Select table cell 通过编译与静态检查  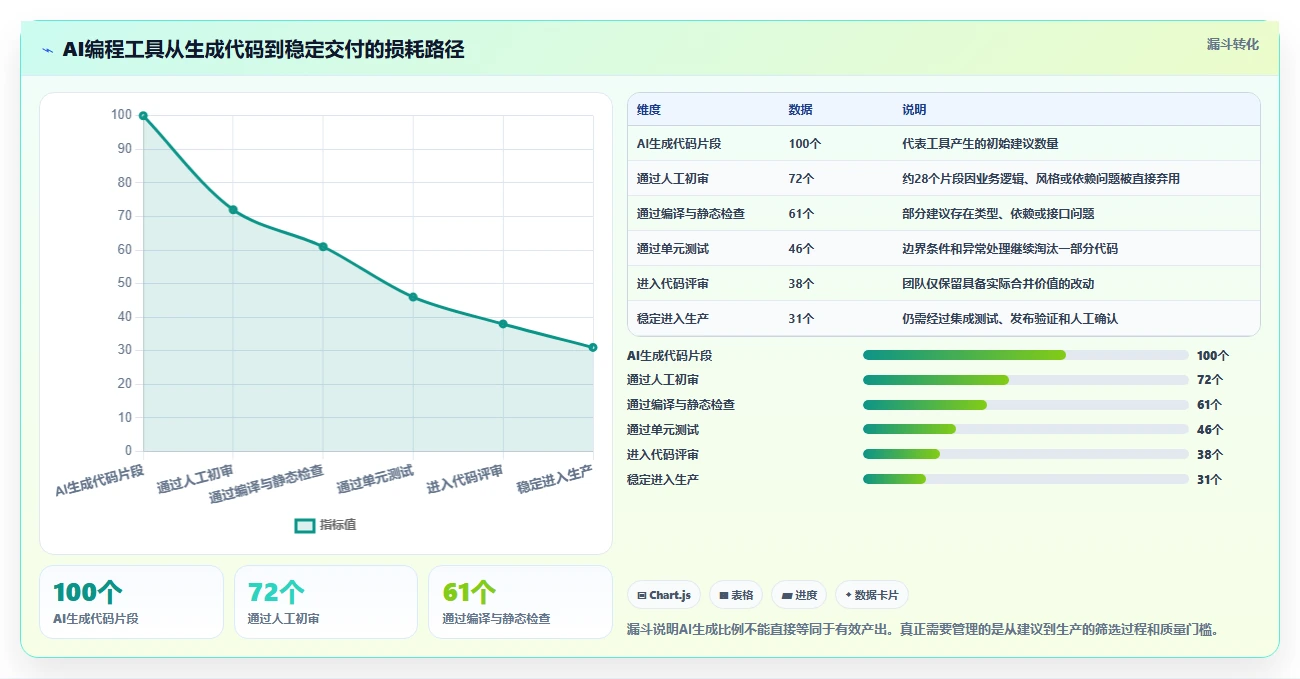pos(691,214)
